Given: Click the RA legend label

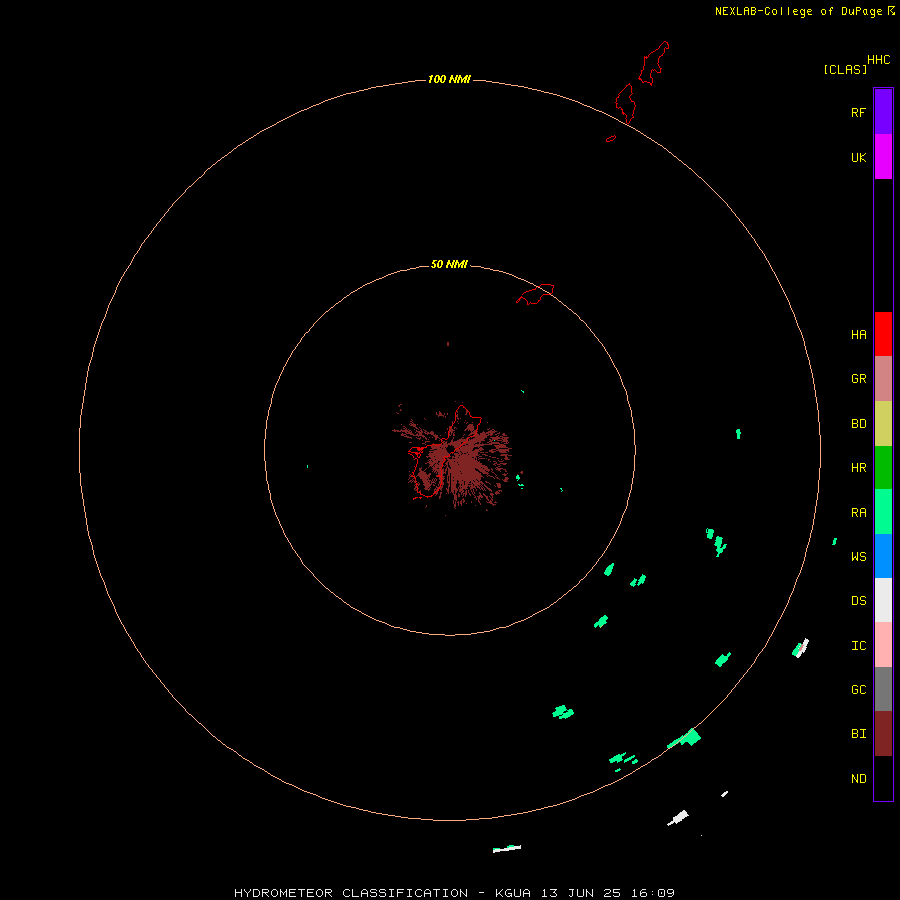Looking at the screenshot, I should pos(858,513).
